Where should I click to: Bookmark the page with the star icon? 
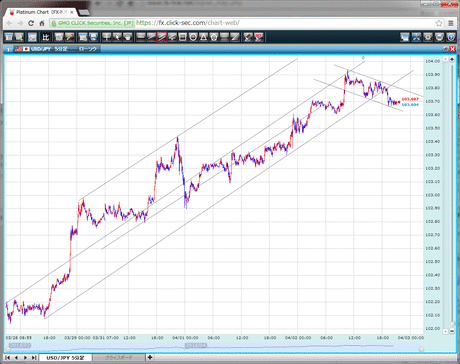pos(439,23)
